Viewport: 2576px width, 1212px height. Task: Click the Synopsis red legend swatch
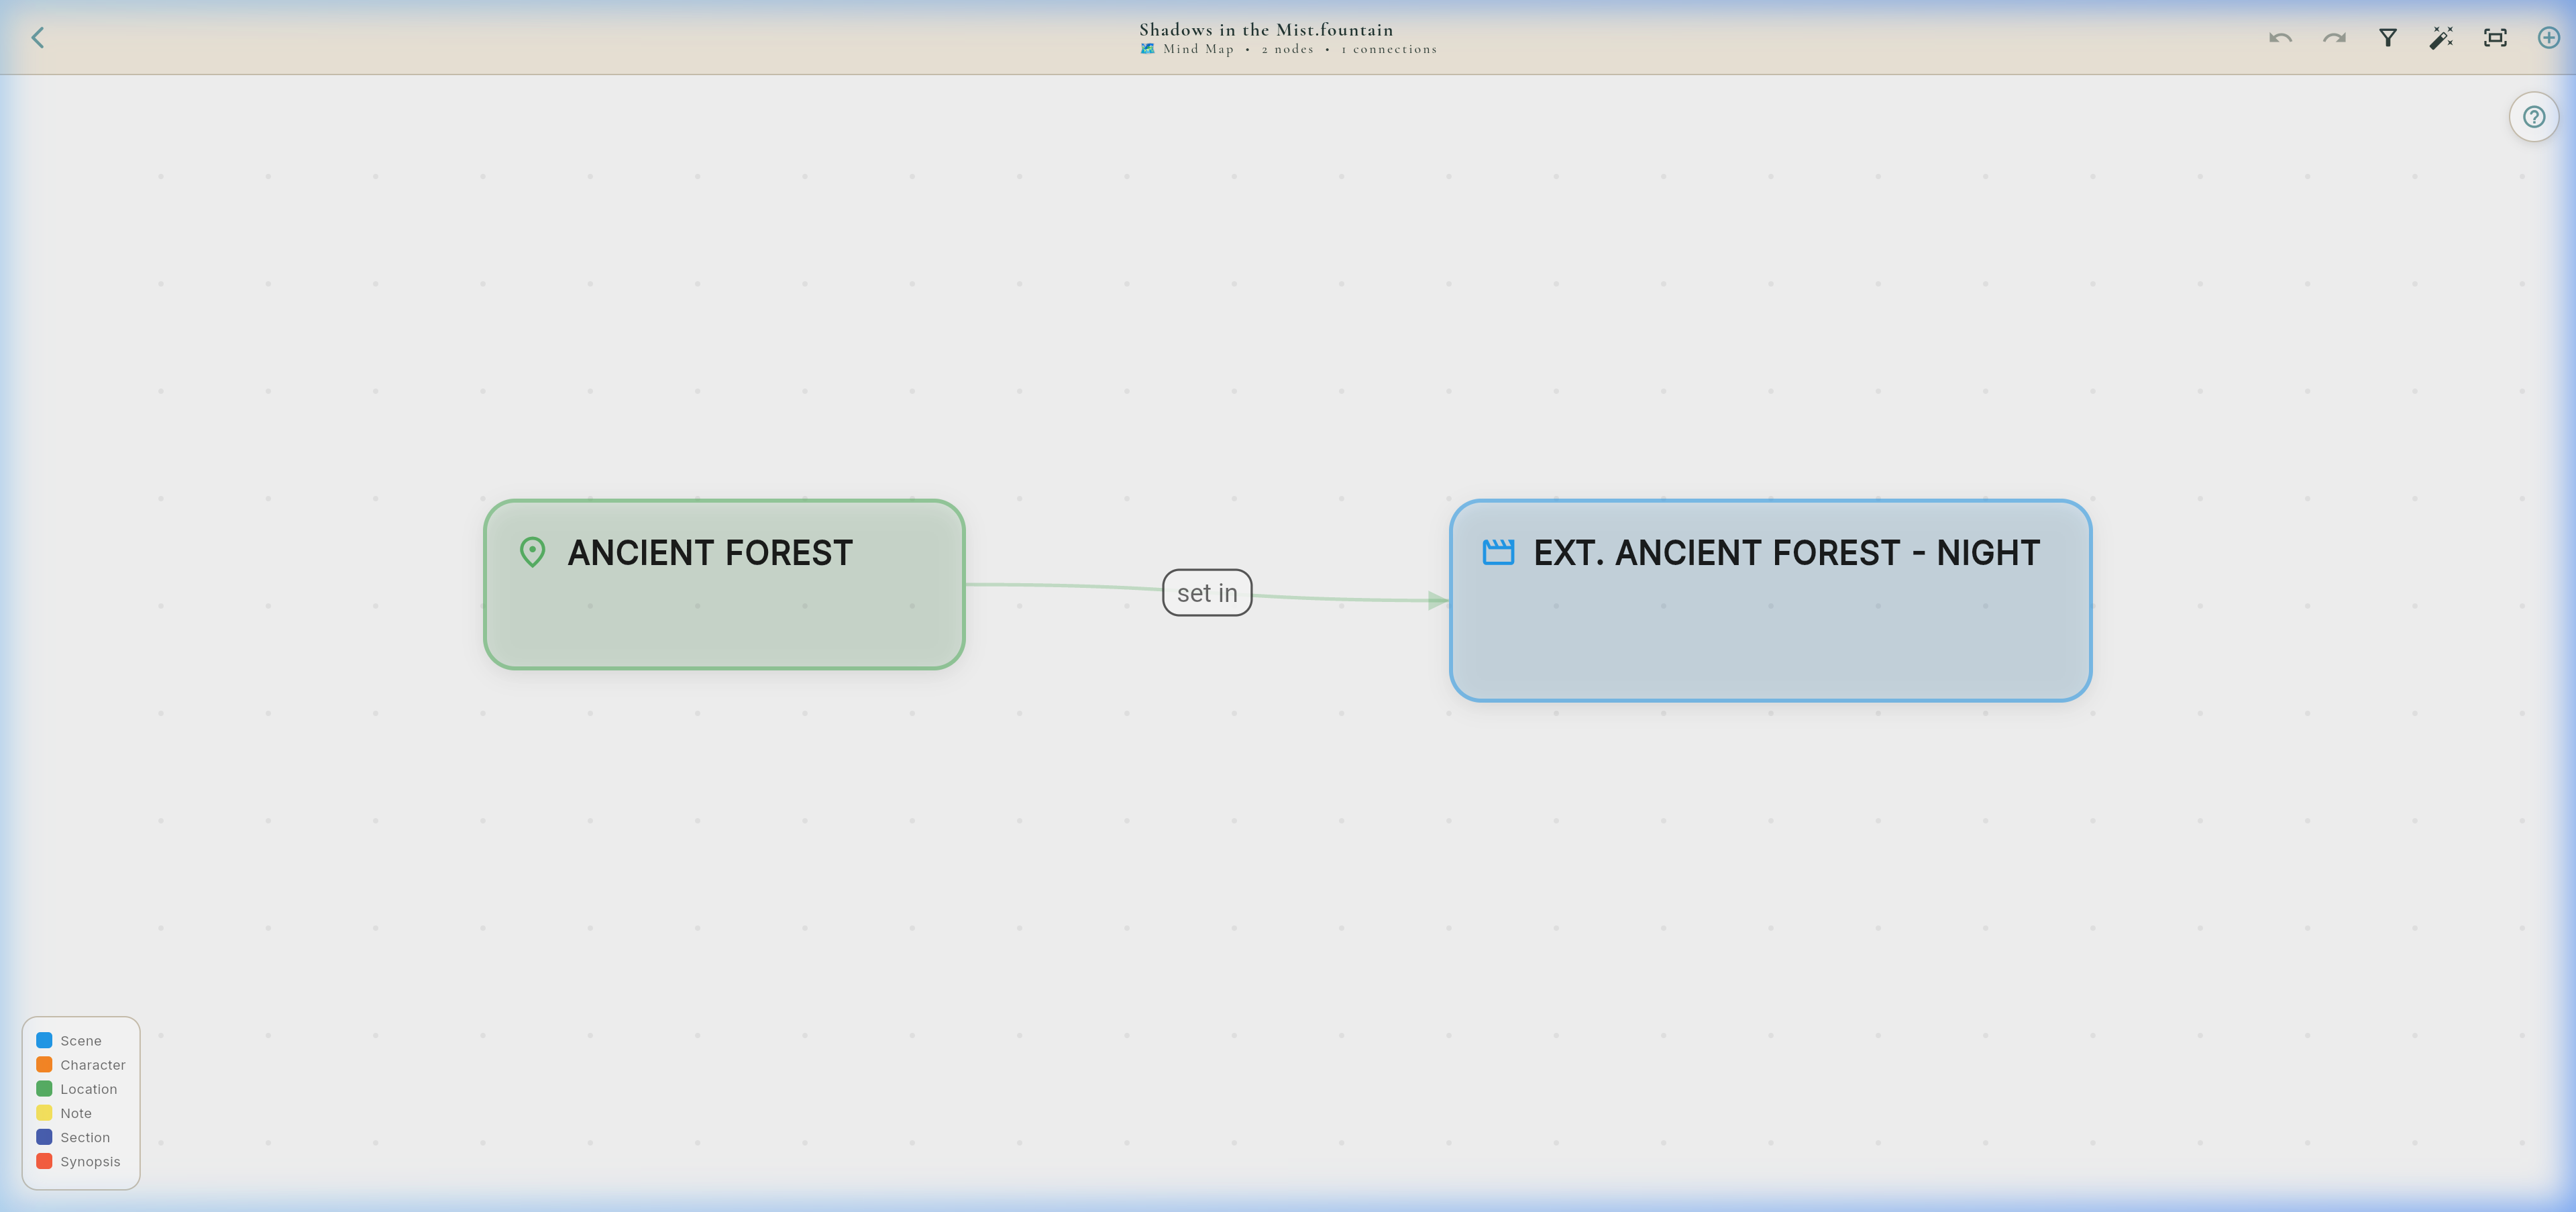pyautogui.click(x=44, y=1161)
